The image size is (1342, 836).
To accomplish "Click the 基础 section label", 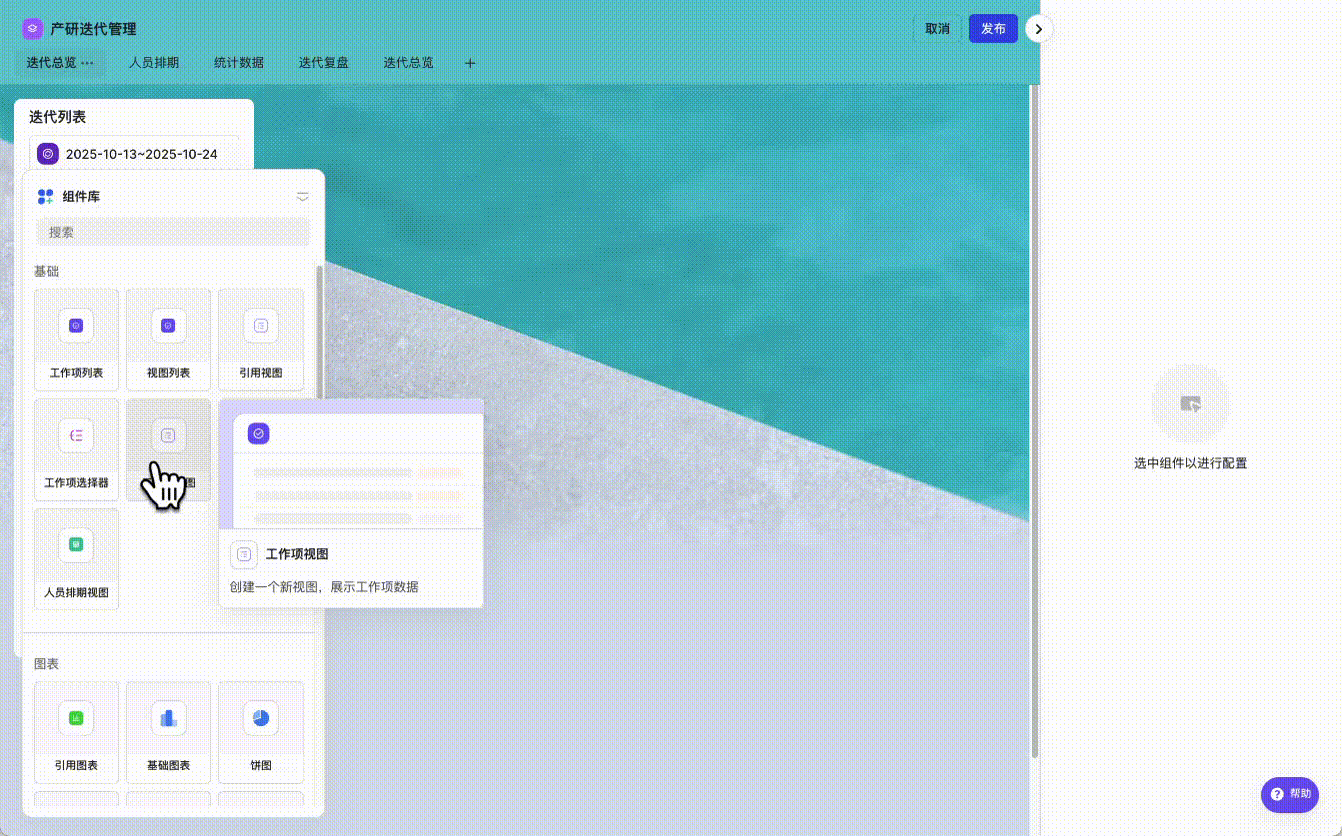I will point(47,272).
